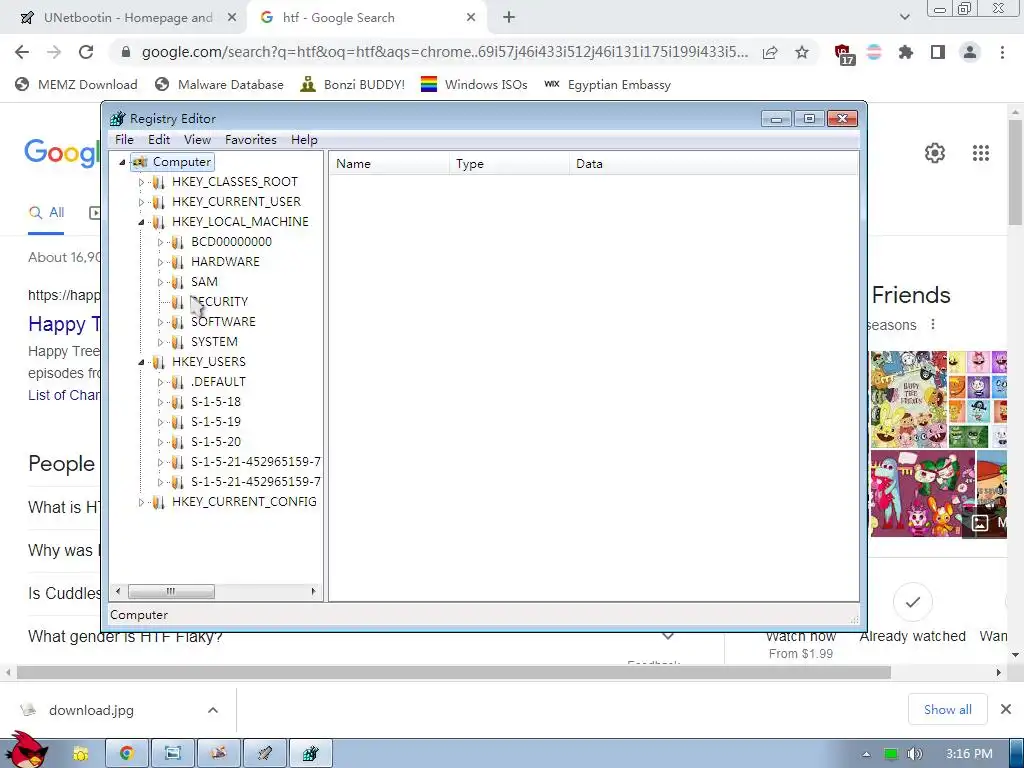Click the tree pane's horizontal scrollbar thumb
Image resolution: width=1024 pixels, height=768 pixels.
[x=171, y=592]
